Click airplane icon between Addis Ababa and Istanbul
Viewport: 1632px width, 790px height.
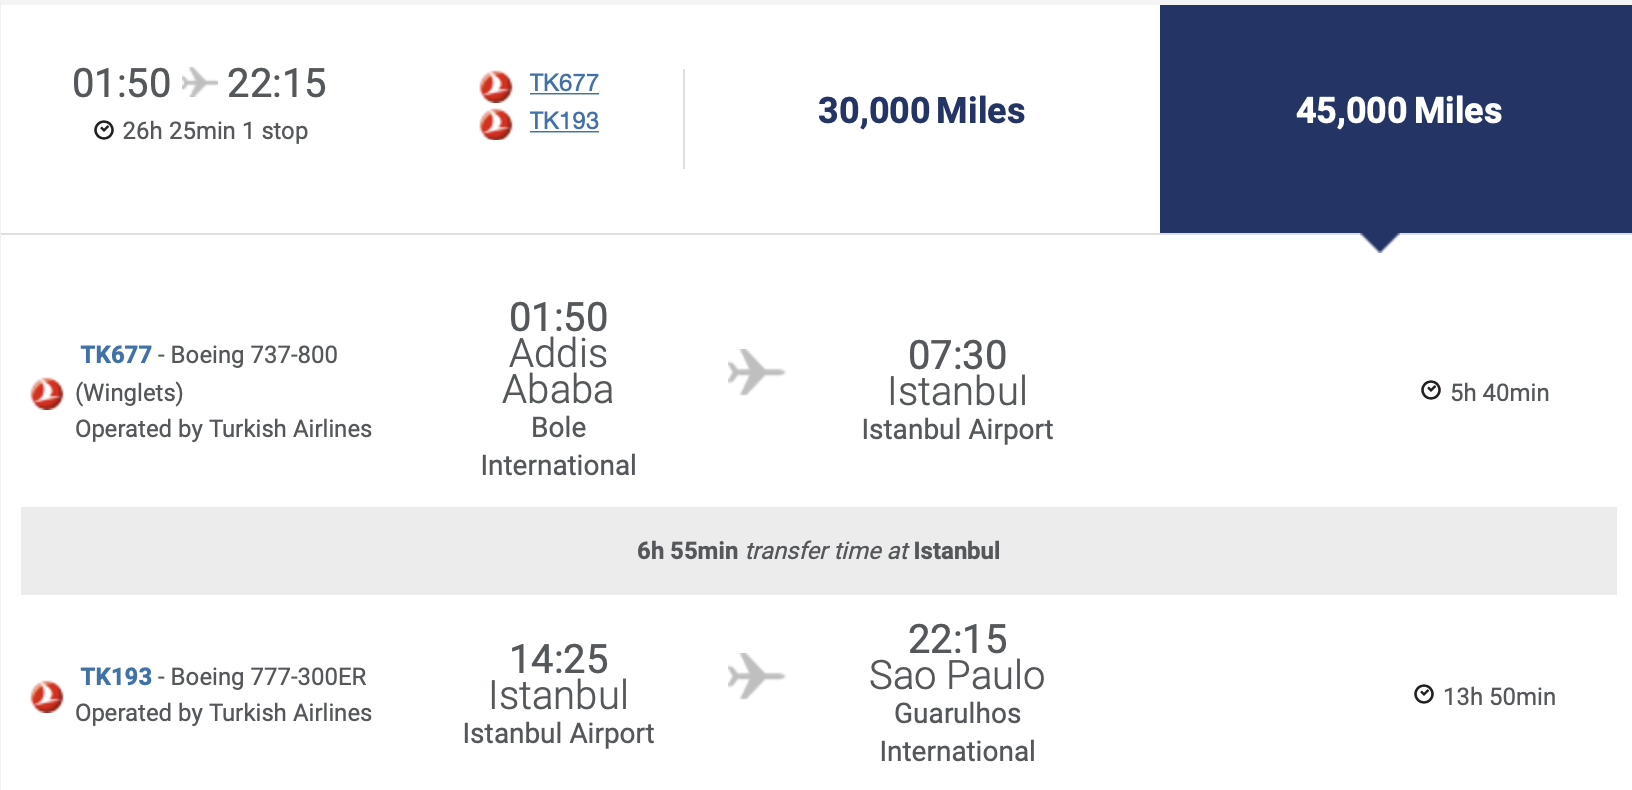click(x=756, y=373)
